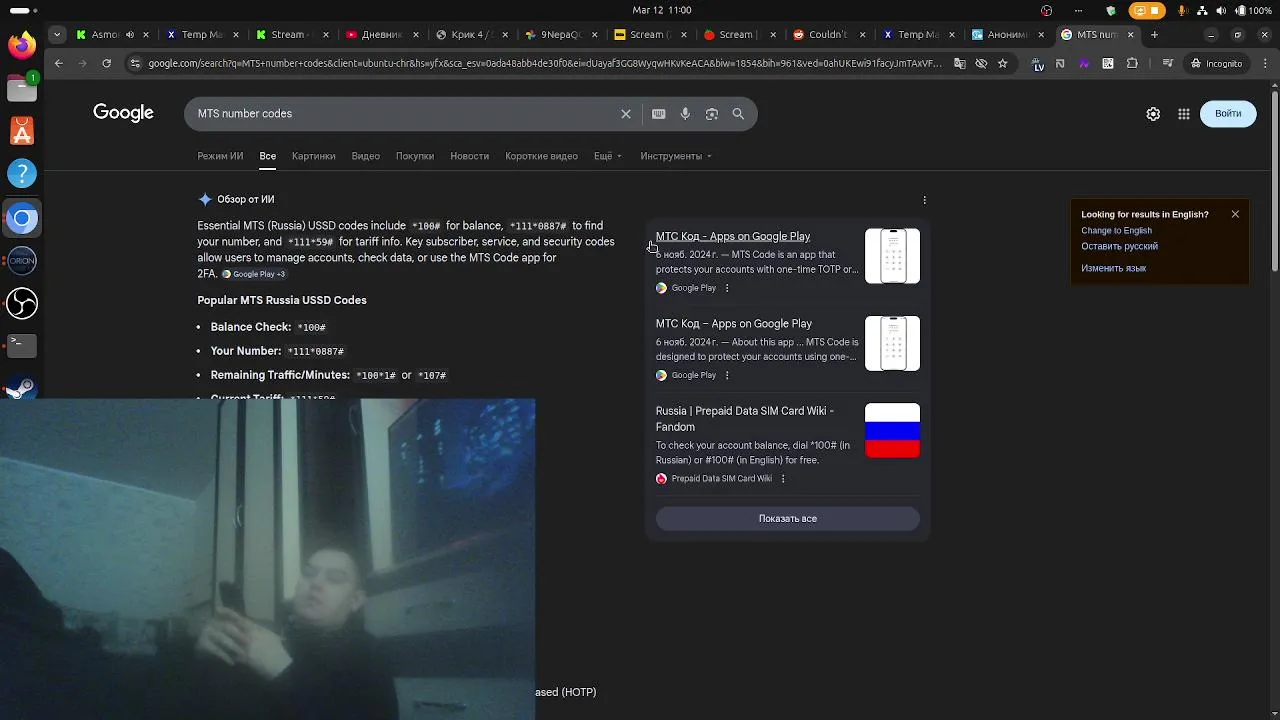The height and width of the screenshot is (720, 1280).
Task: Open the tab search dropdown arrow
Action: pos(57,34)
